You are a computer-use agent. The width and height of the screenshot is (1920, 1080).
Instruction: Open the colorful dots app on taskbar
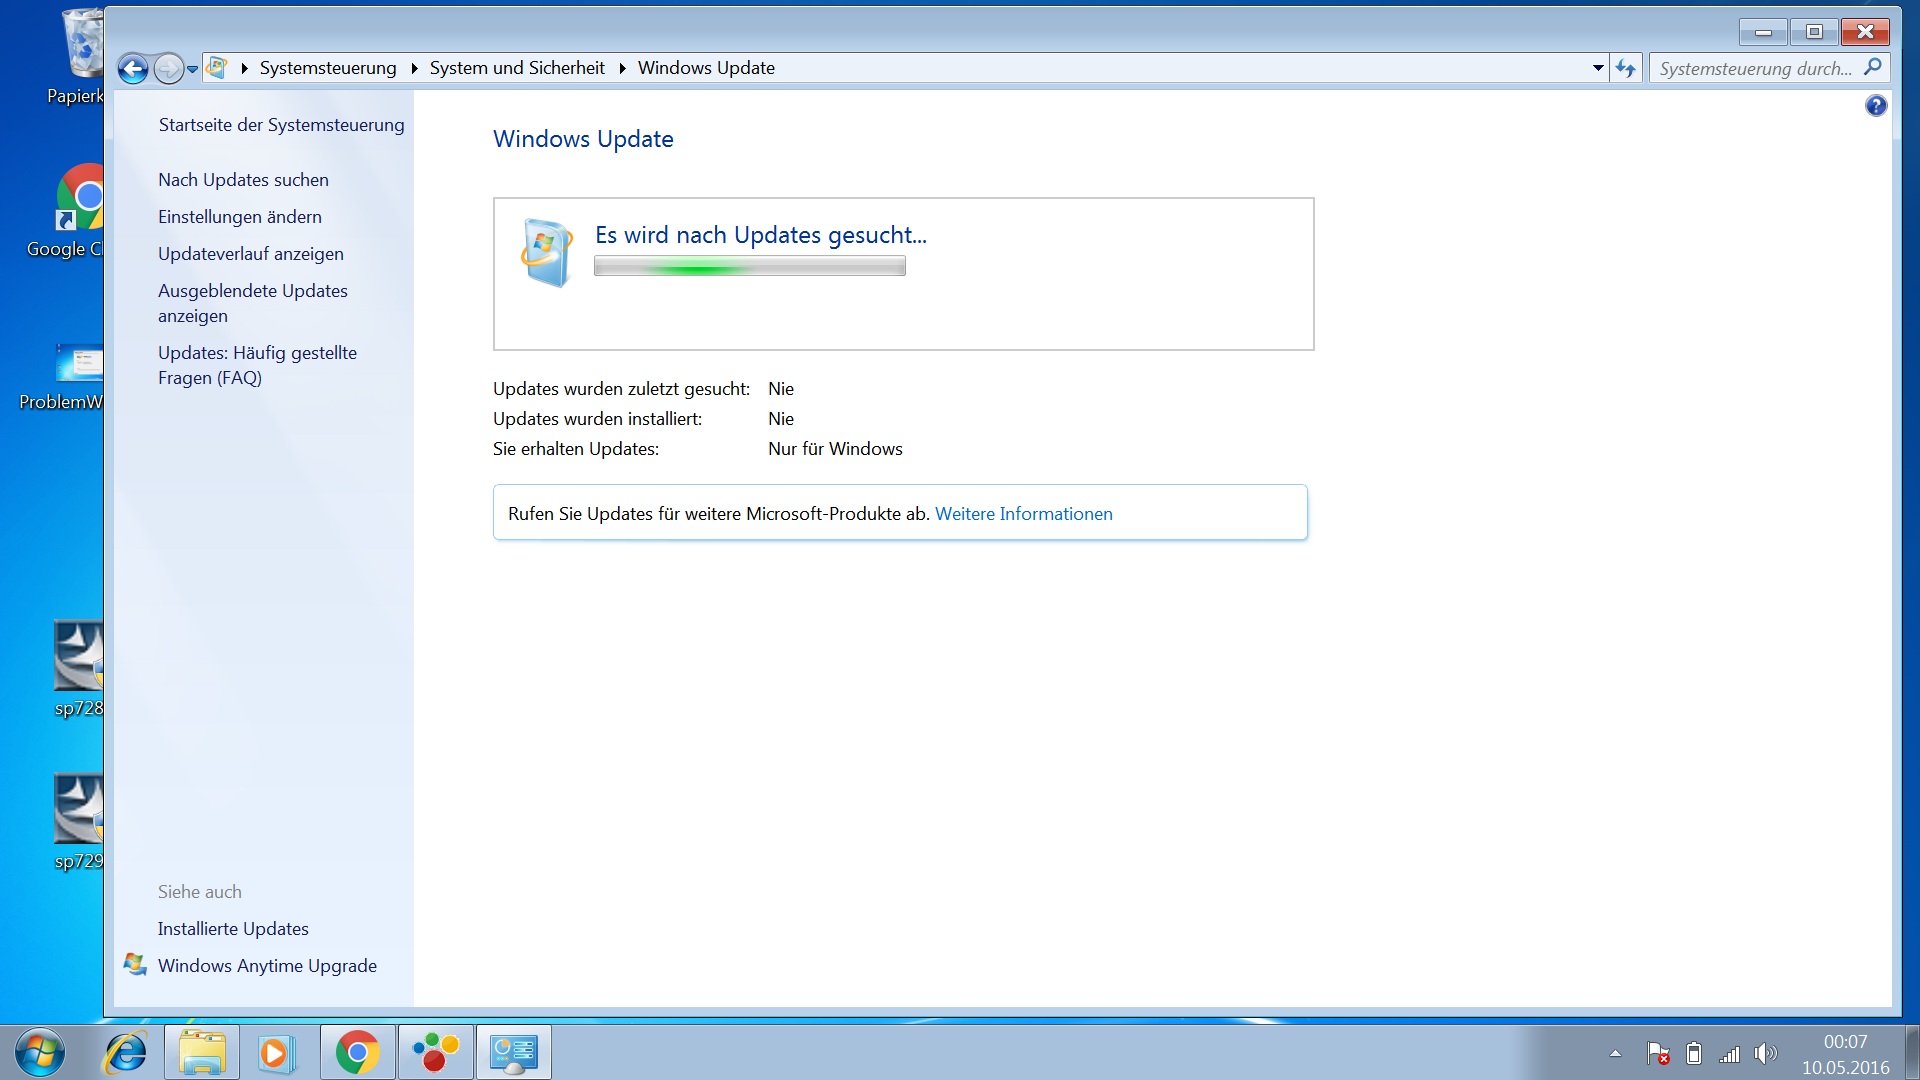(436, 1052)
